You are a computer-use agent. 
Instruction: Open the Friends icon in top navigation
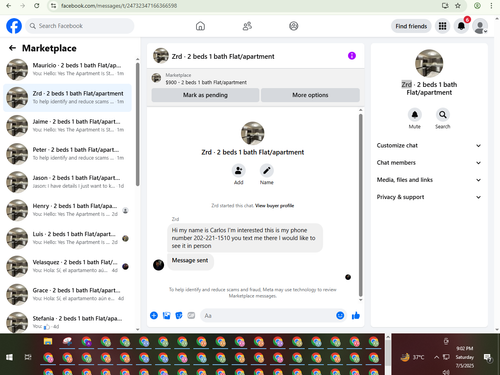247,26
